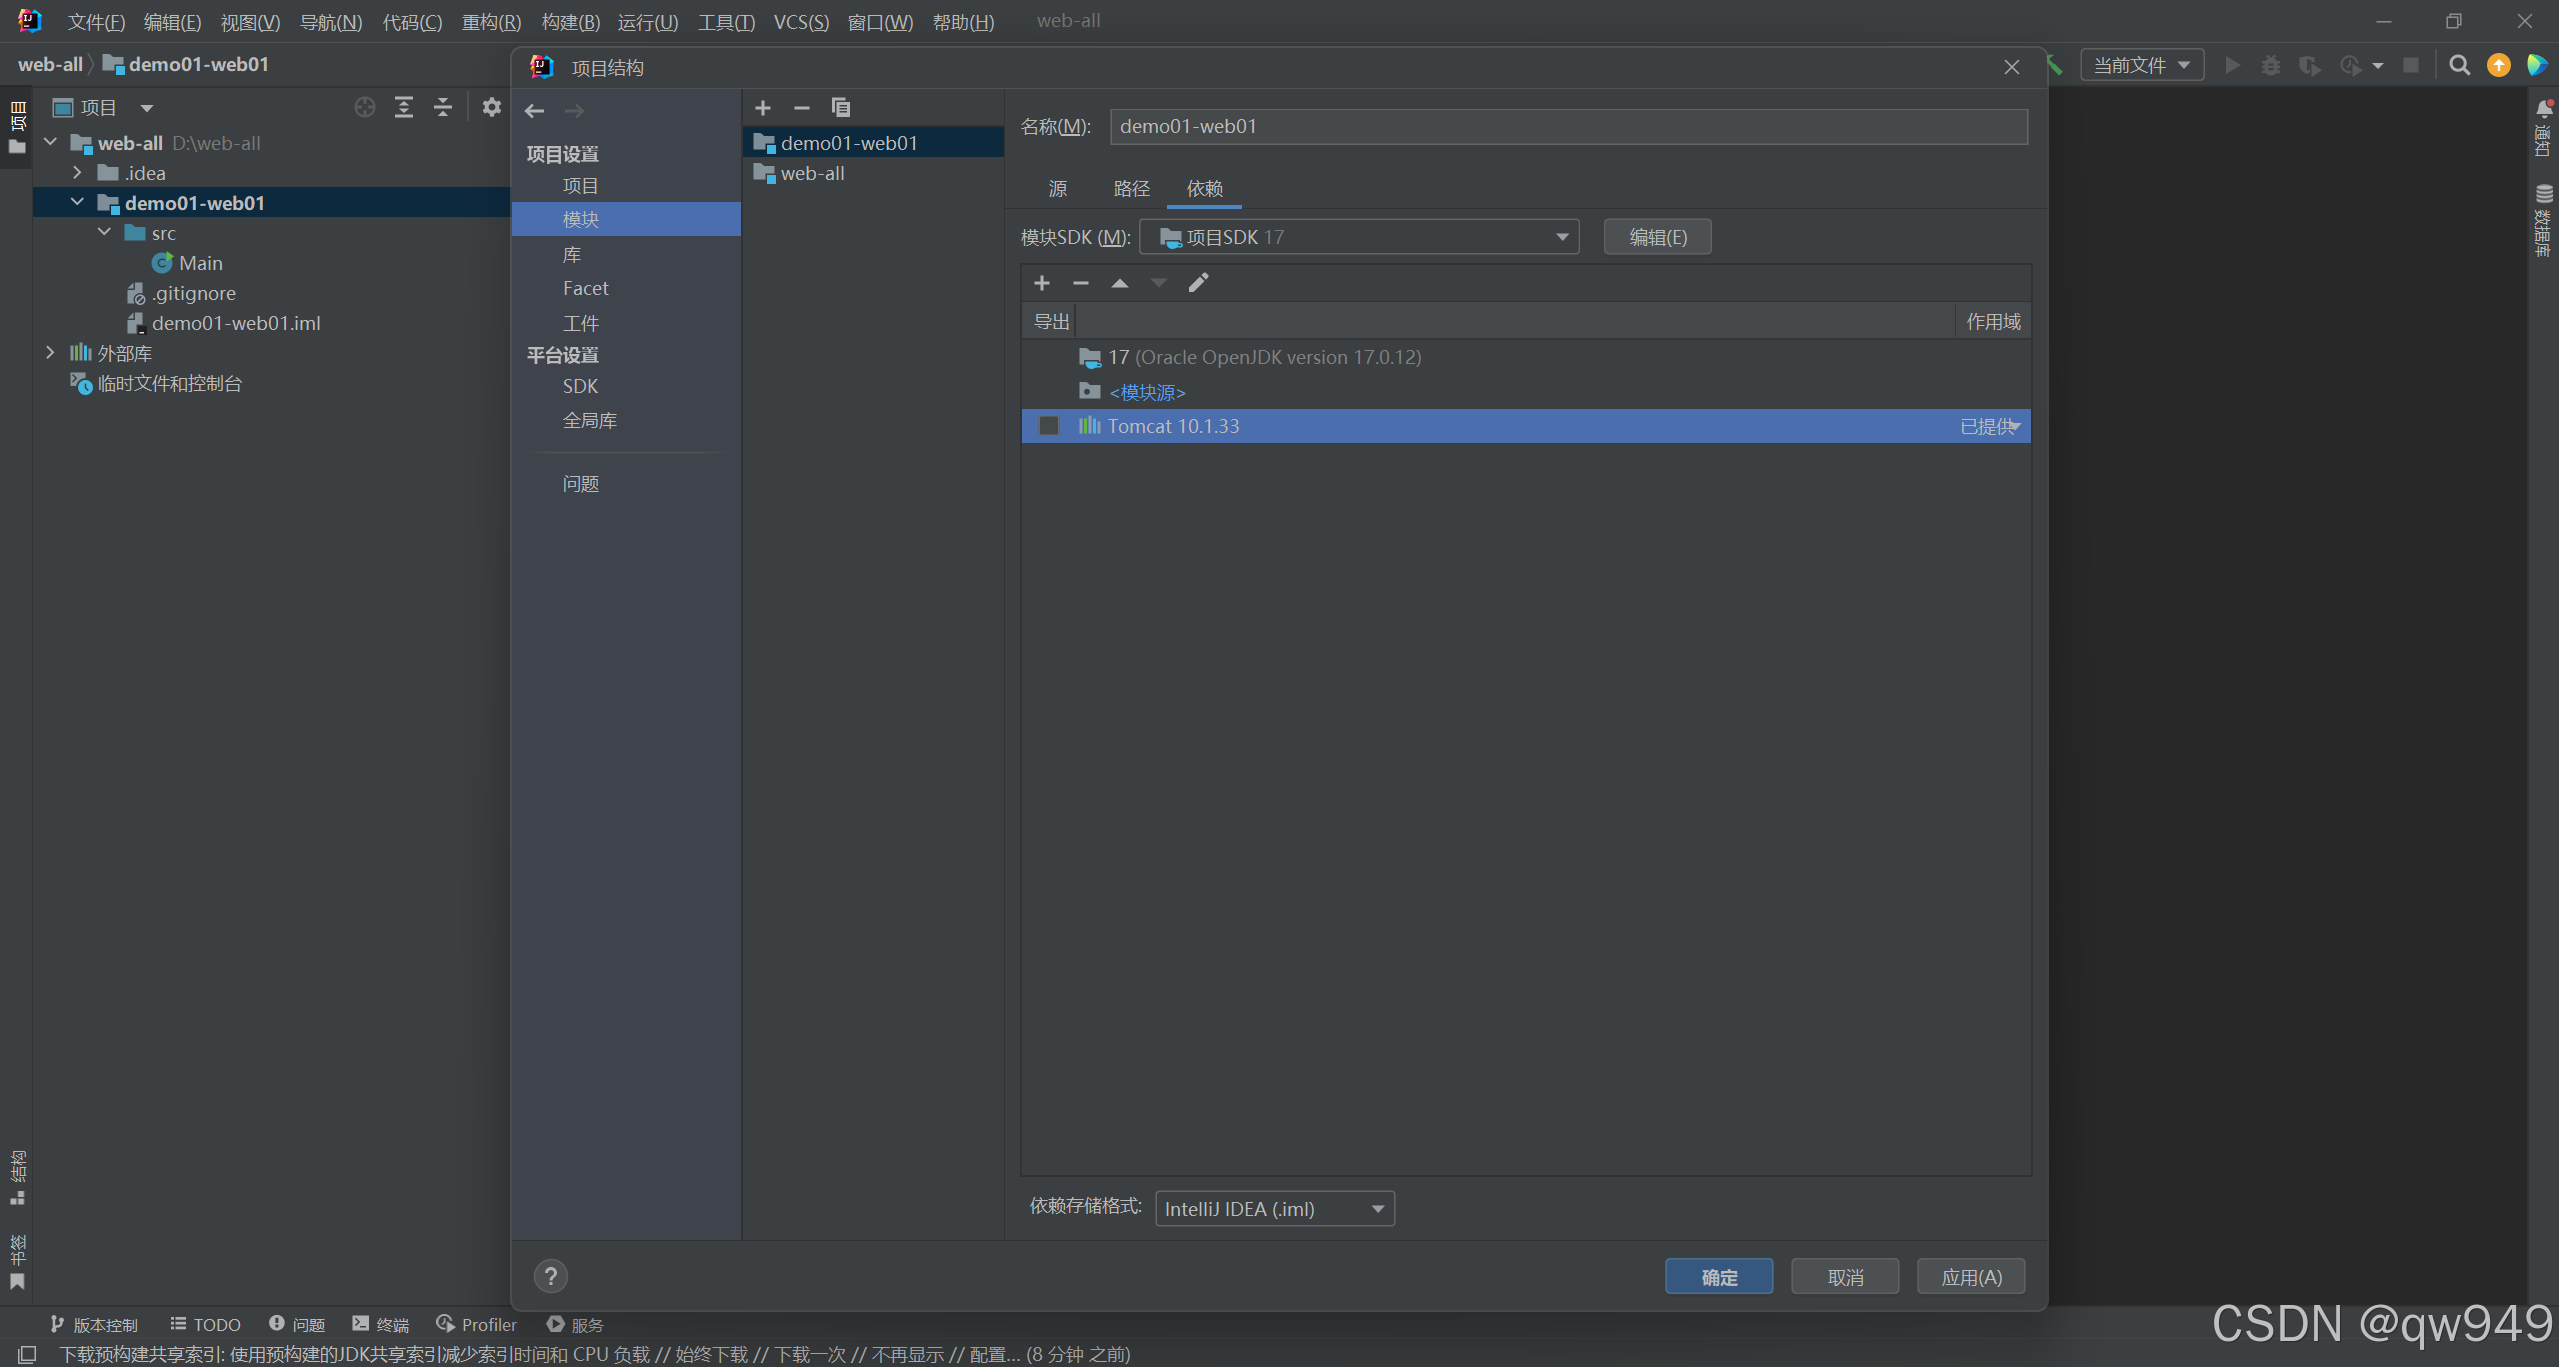This screenshot has width=2559, height=1367.
Task: Click the add dependency plus icon
Action: [1042, 283]
